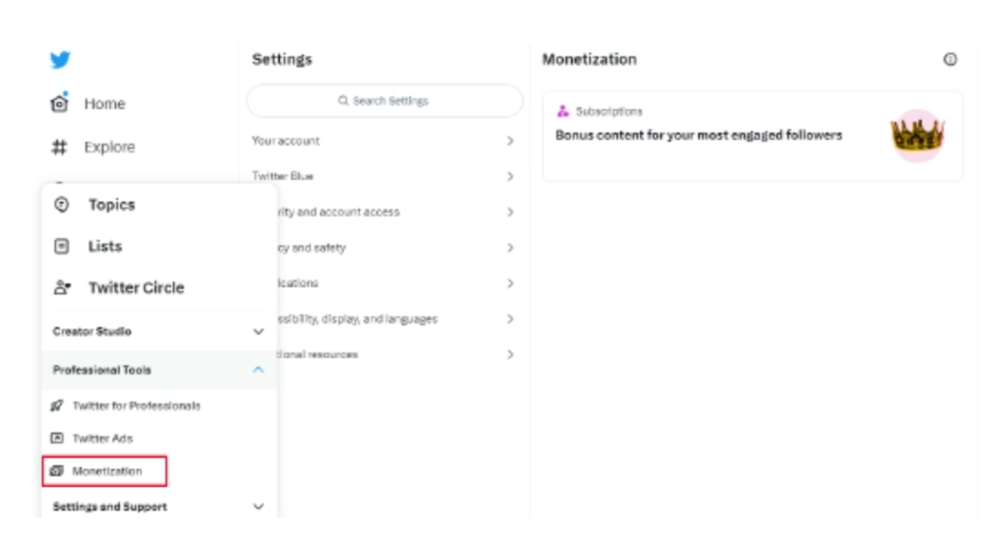Viewport: 1000px width, 557px height.
Task: Click the info icon beside Monetization heading
Action: point(950,59)
